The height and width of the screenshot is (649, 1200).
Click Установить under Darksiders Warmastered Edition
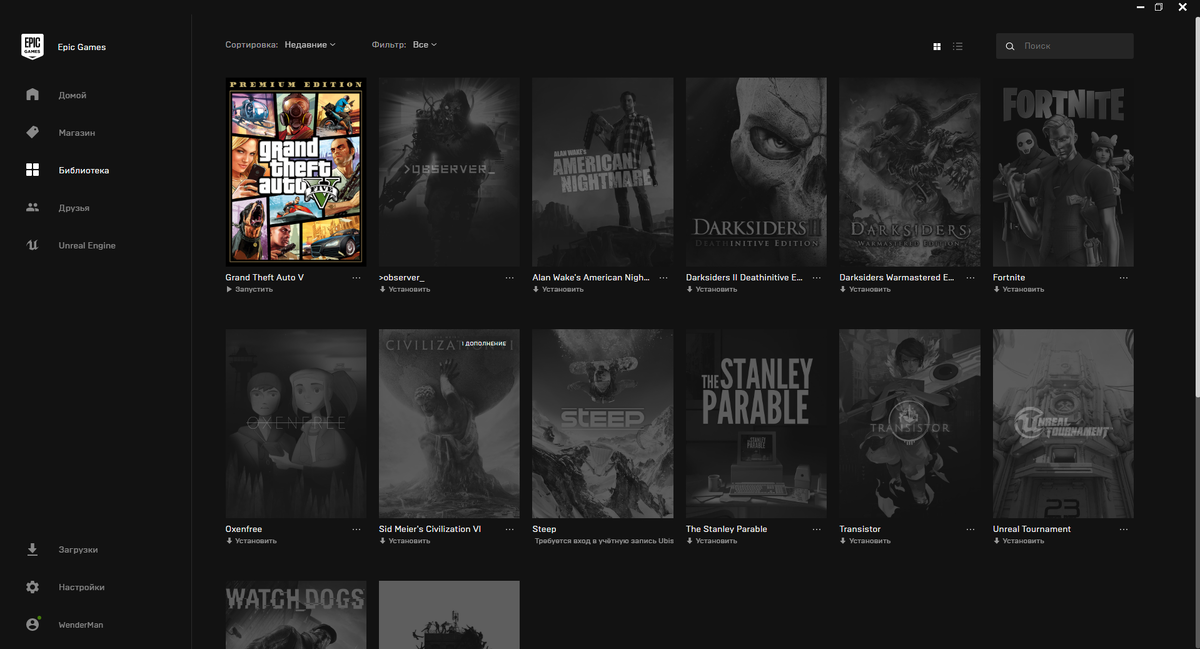pyautogui.click(x=865, y=289)
